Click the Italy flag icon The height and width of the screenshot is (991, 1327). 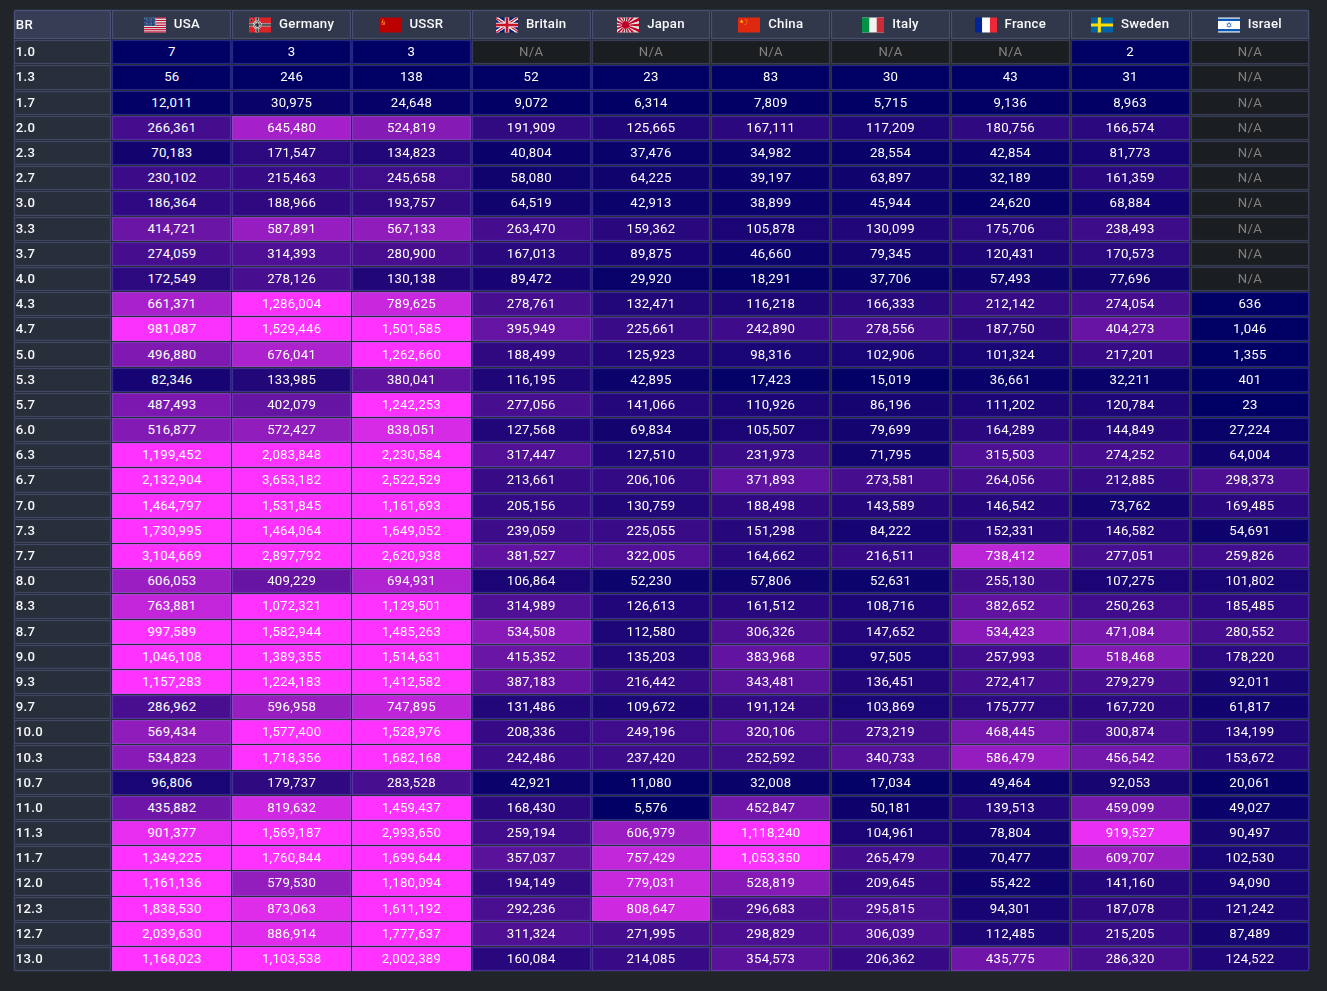[x=873, y=24]
